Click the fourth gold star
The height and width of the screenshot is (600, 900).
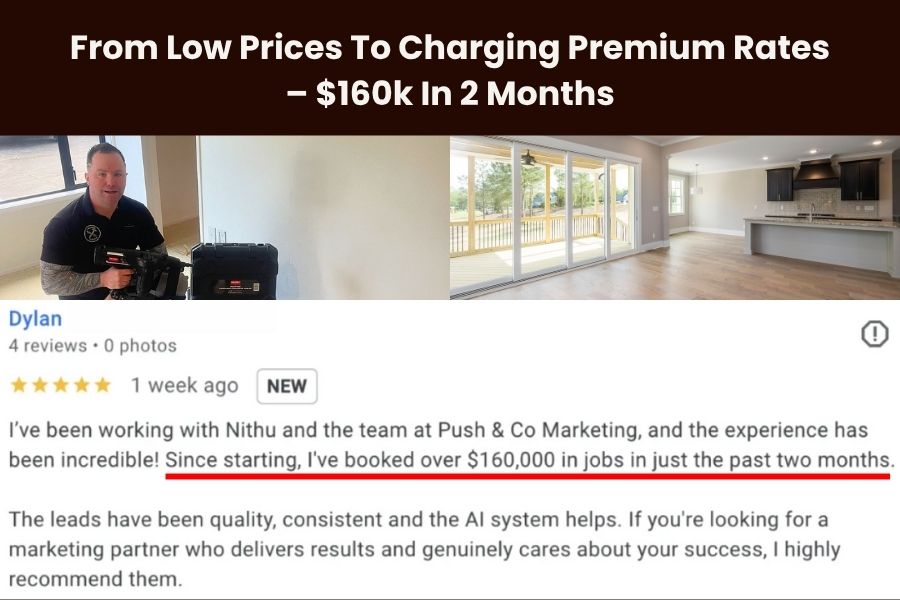click(82, 385)
